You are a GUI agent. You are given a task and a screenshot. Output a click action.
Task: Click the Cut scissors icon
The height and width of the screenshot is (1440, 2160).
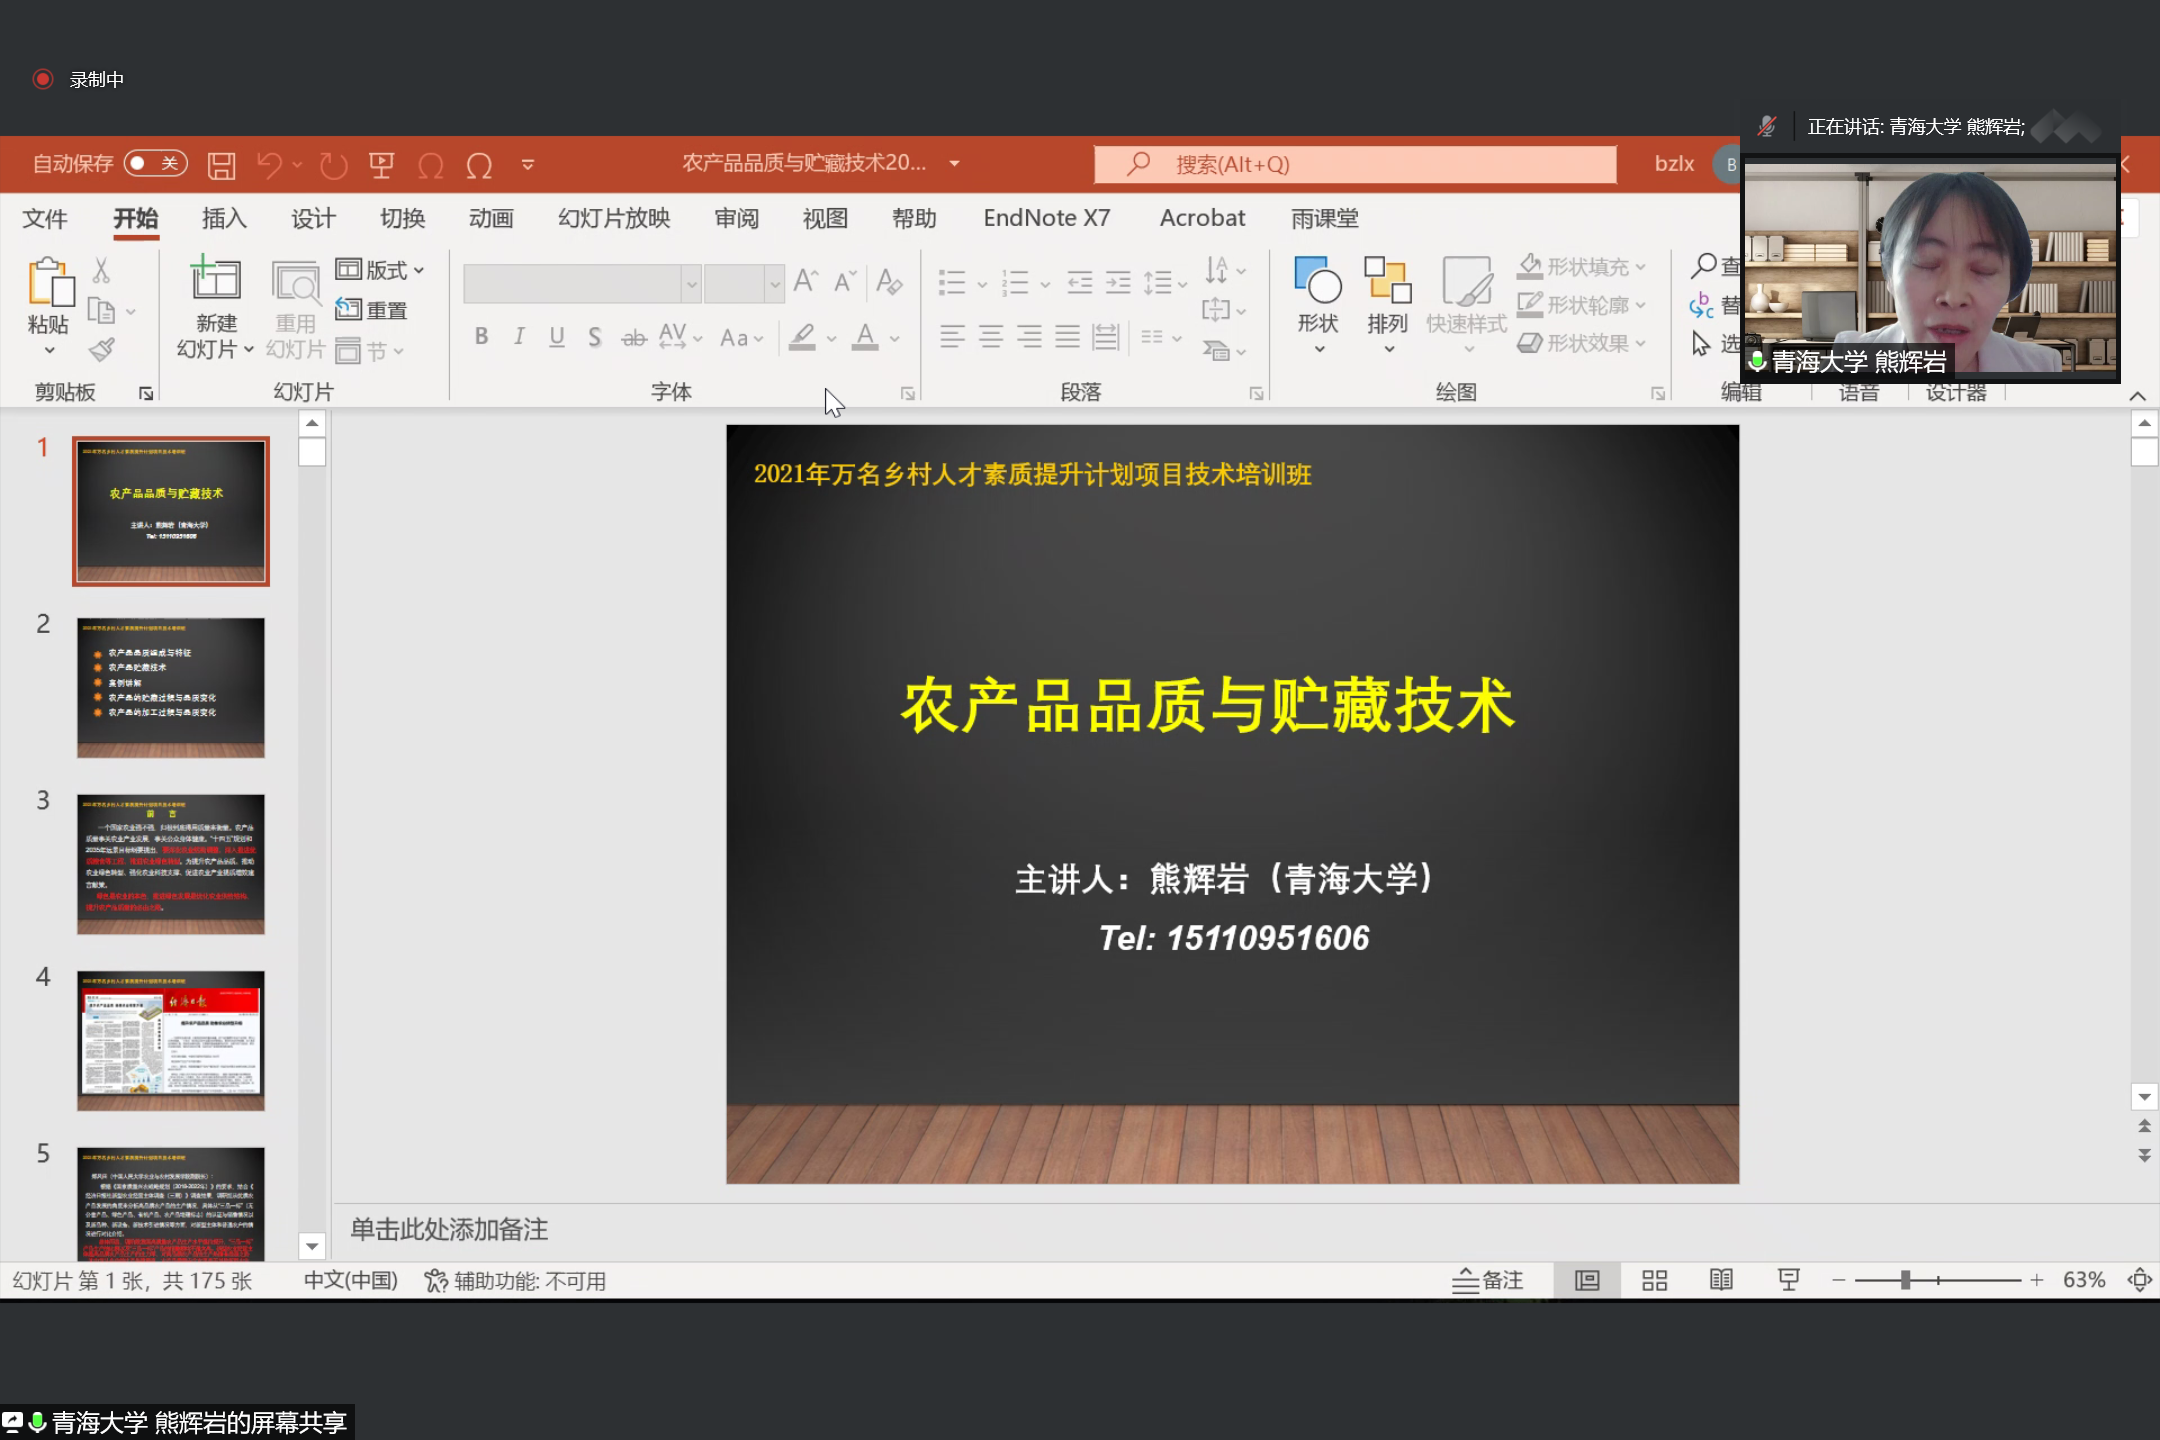click(x=101, y=270)
